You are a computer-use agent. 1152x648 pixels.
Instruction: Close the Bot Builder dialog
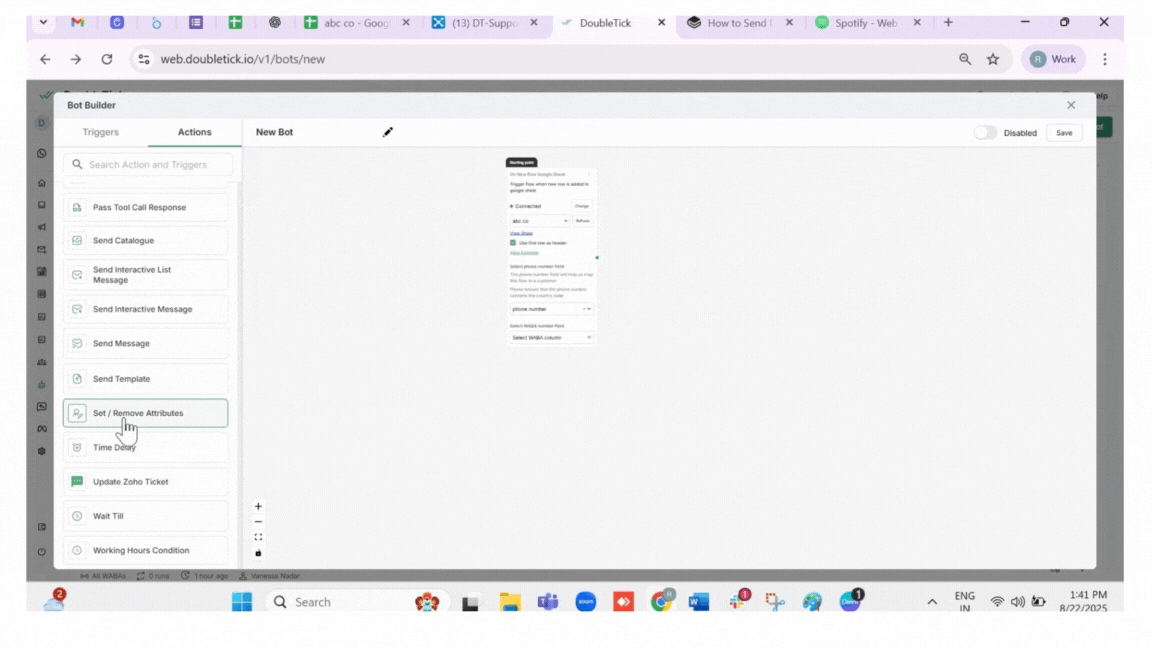coord(1071,105)
